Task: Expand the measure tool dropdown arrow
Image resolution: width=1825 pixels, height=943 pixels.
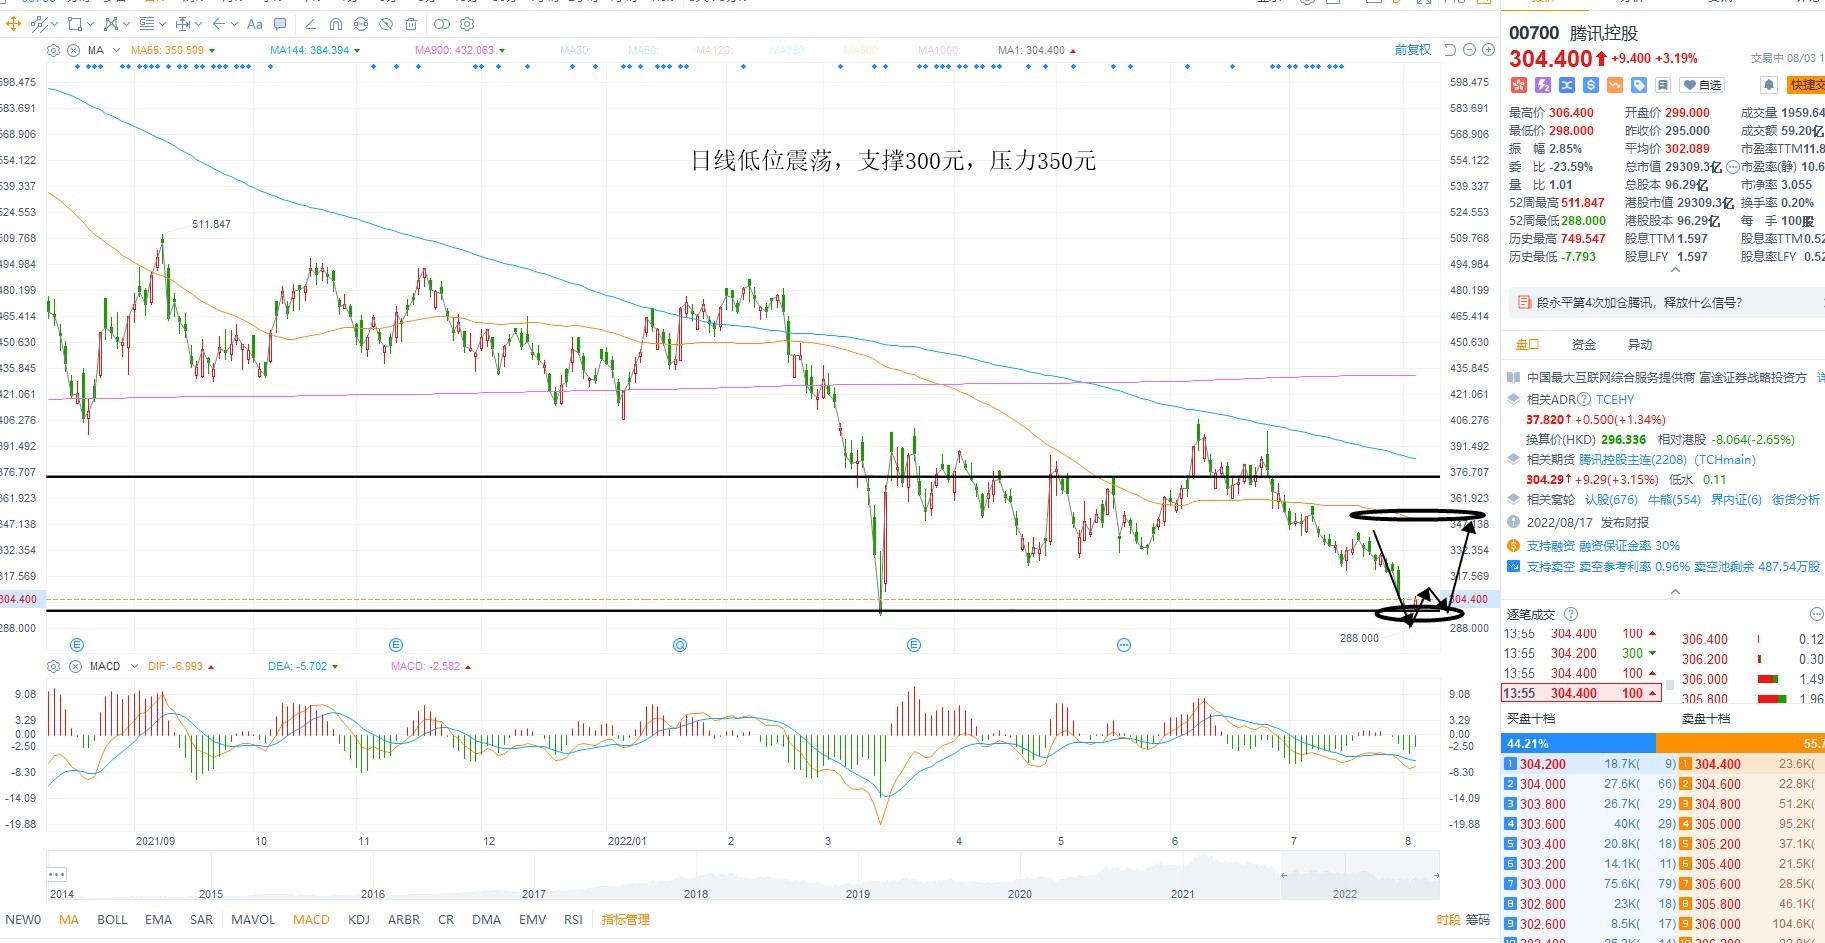Action: pyautogui.click(x=199, y=23)
